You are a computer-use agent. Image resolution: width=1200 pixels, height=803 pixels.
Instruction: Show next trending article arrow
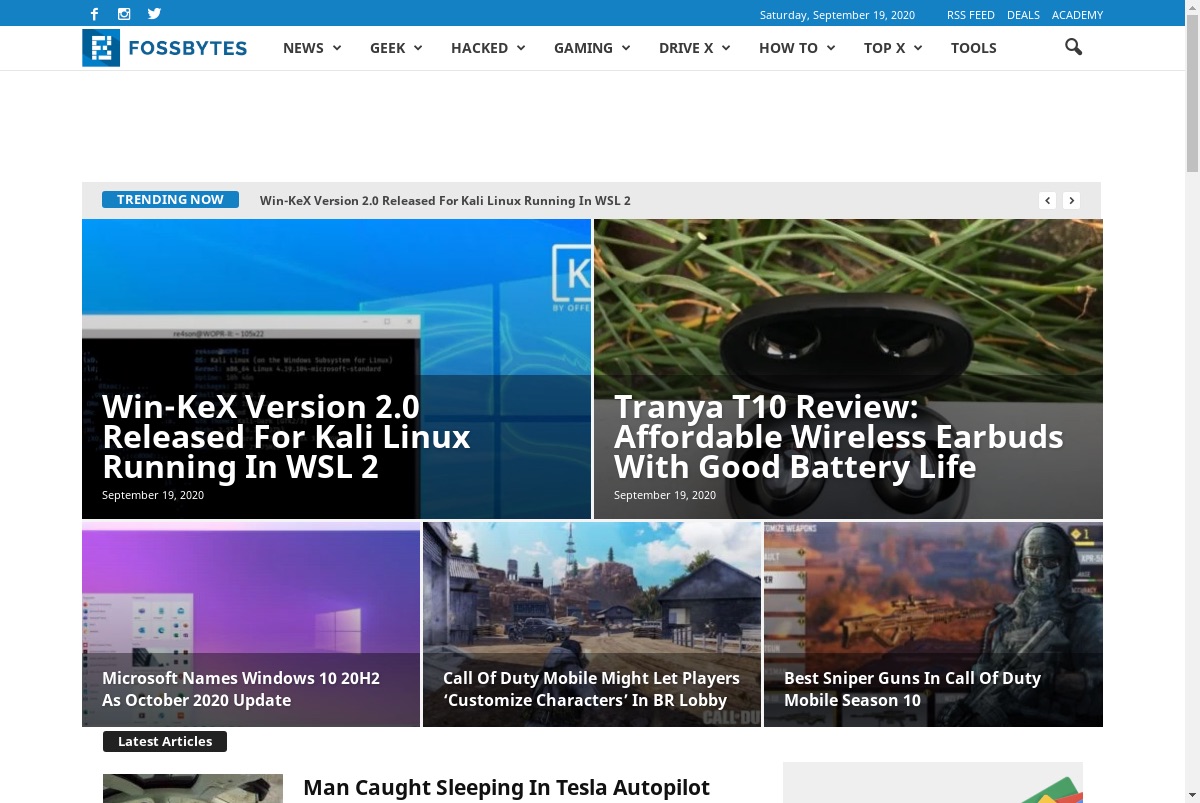(x=1071, y=200)
